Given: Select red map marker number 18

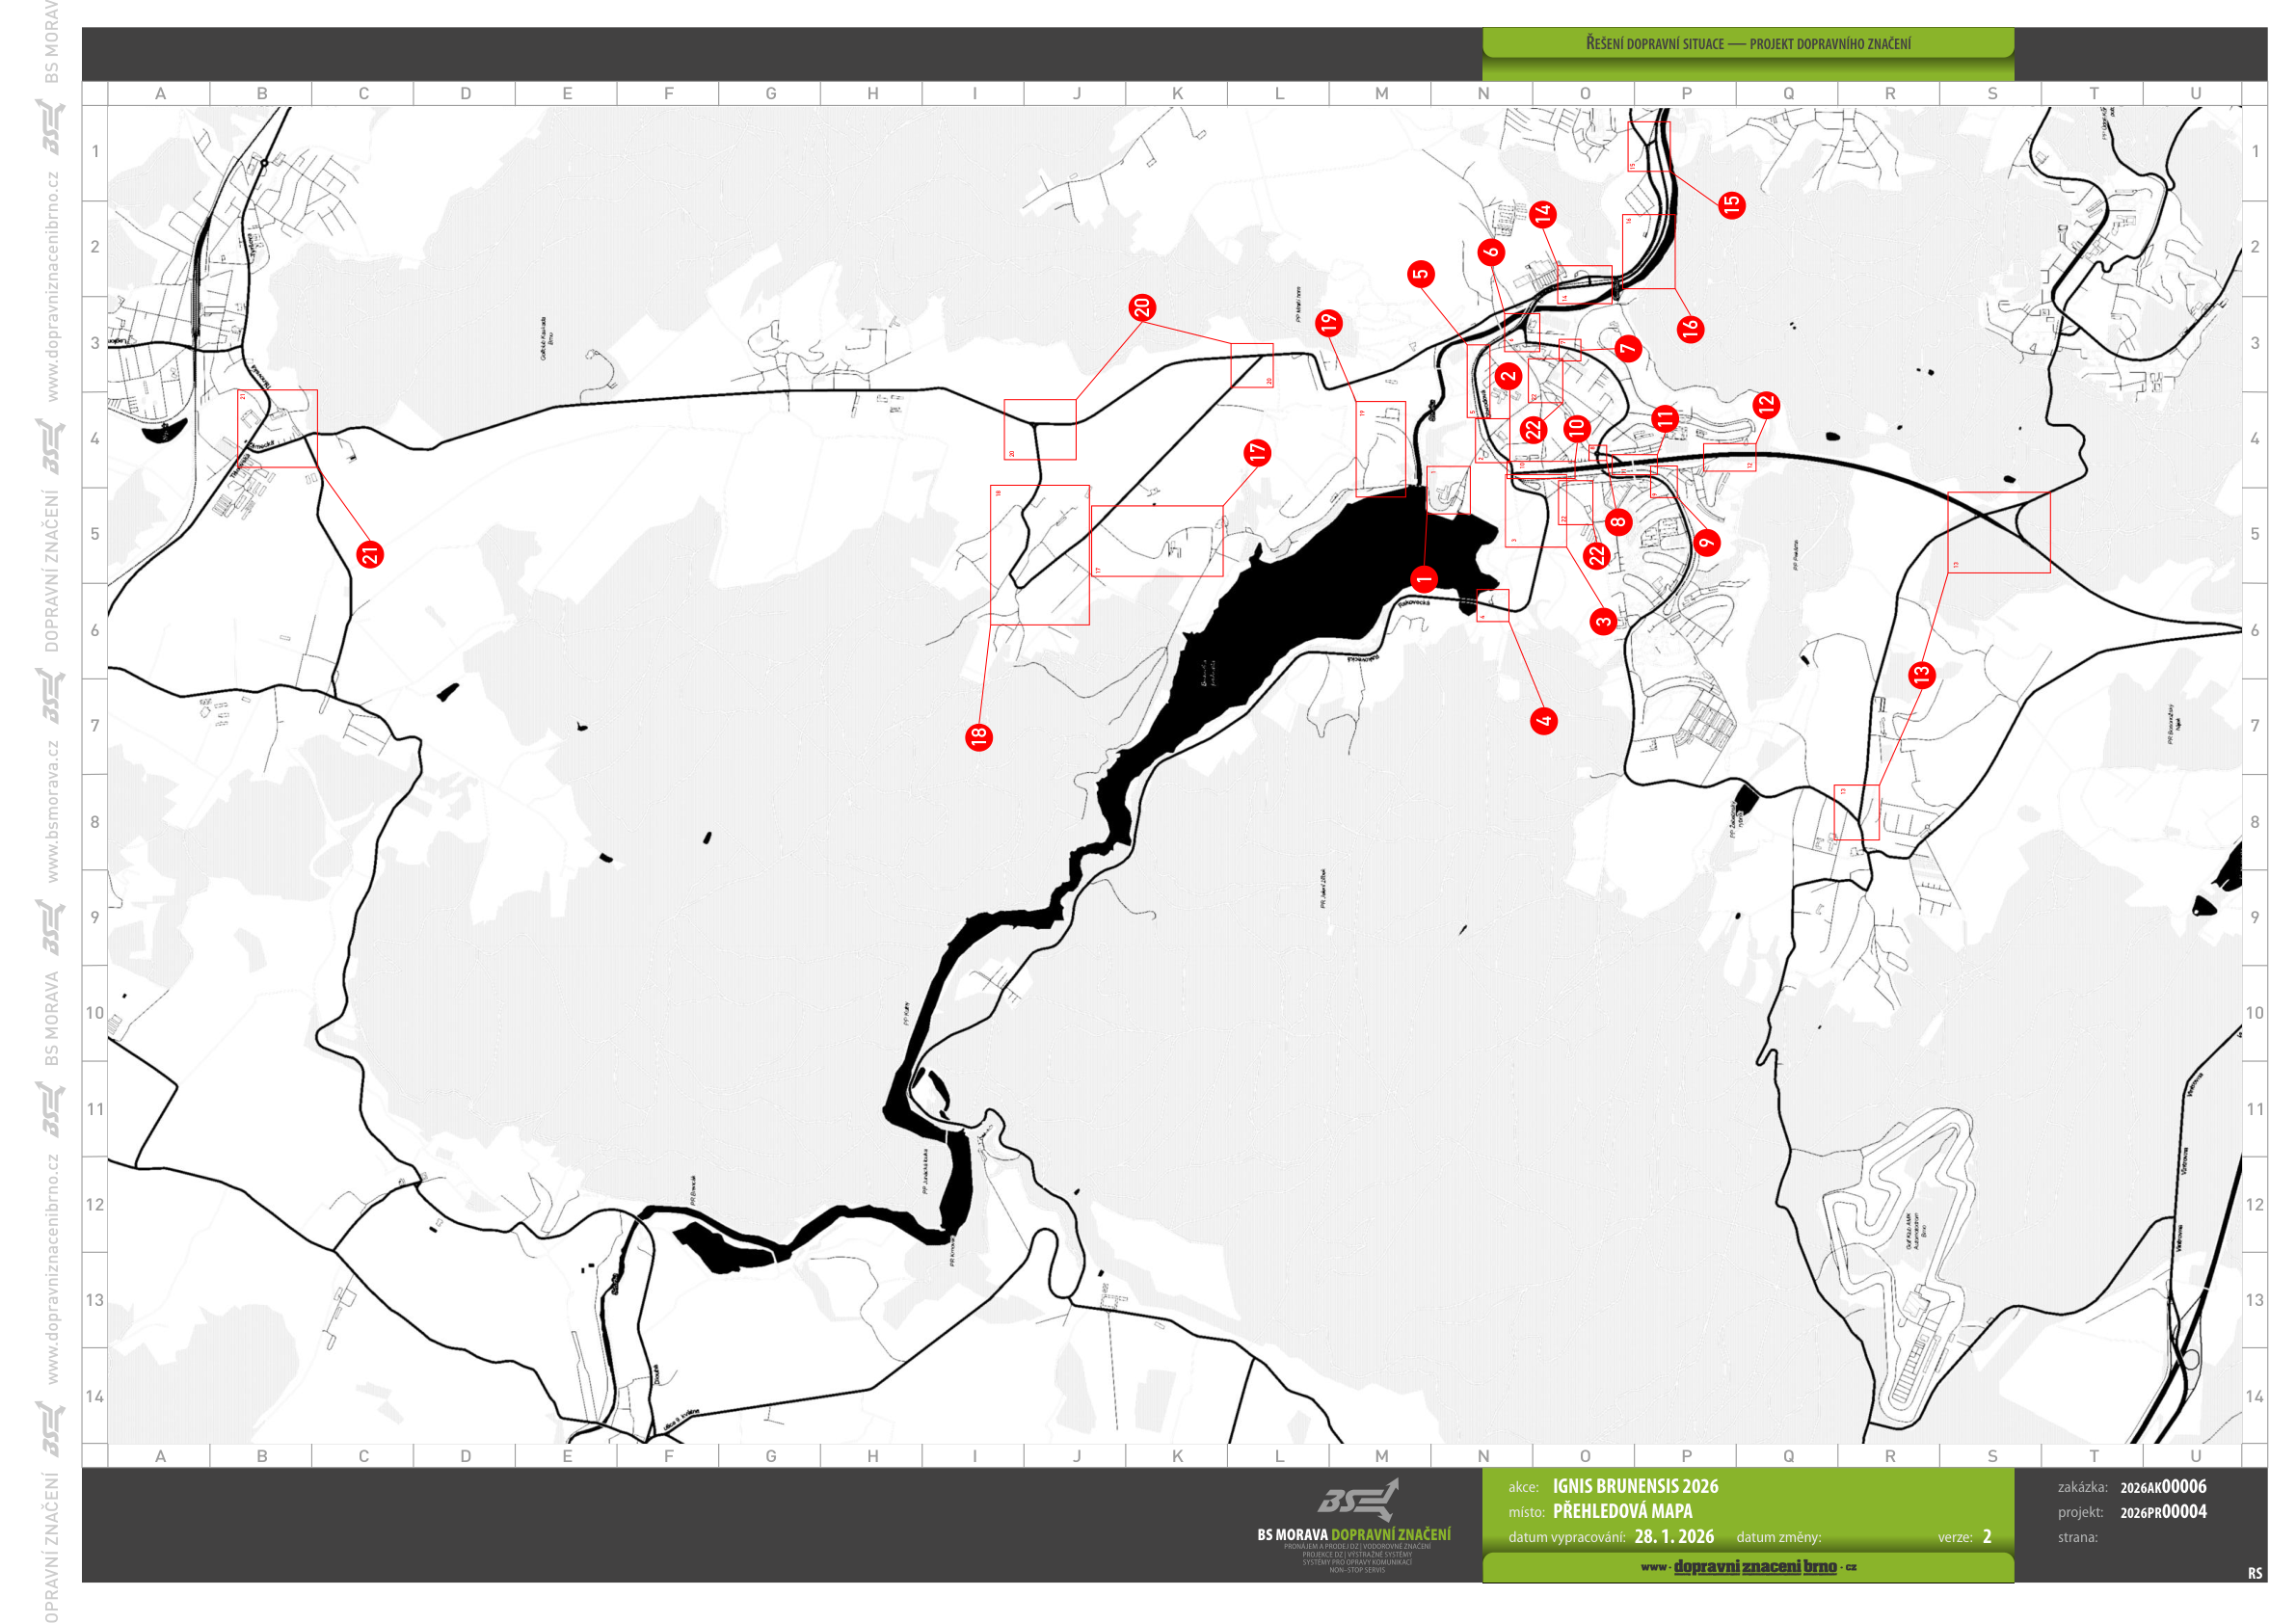Looking at the screenshot, I should point(978,737).
